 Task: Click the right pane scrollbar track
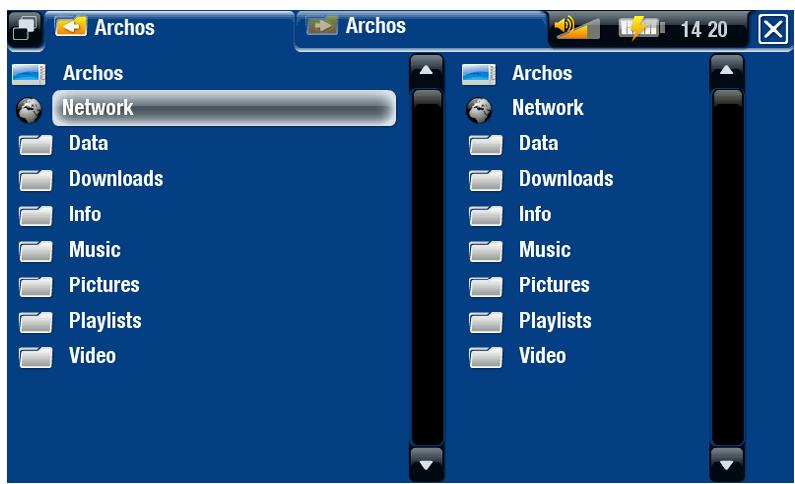[x=727, y=268]
